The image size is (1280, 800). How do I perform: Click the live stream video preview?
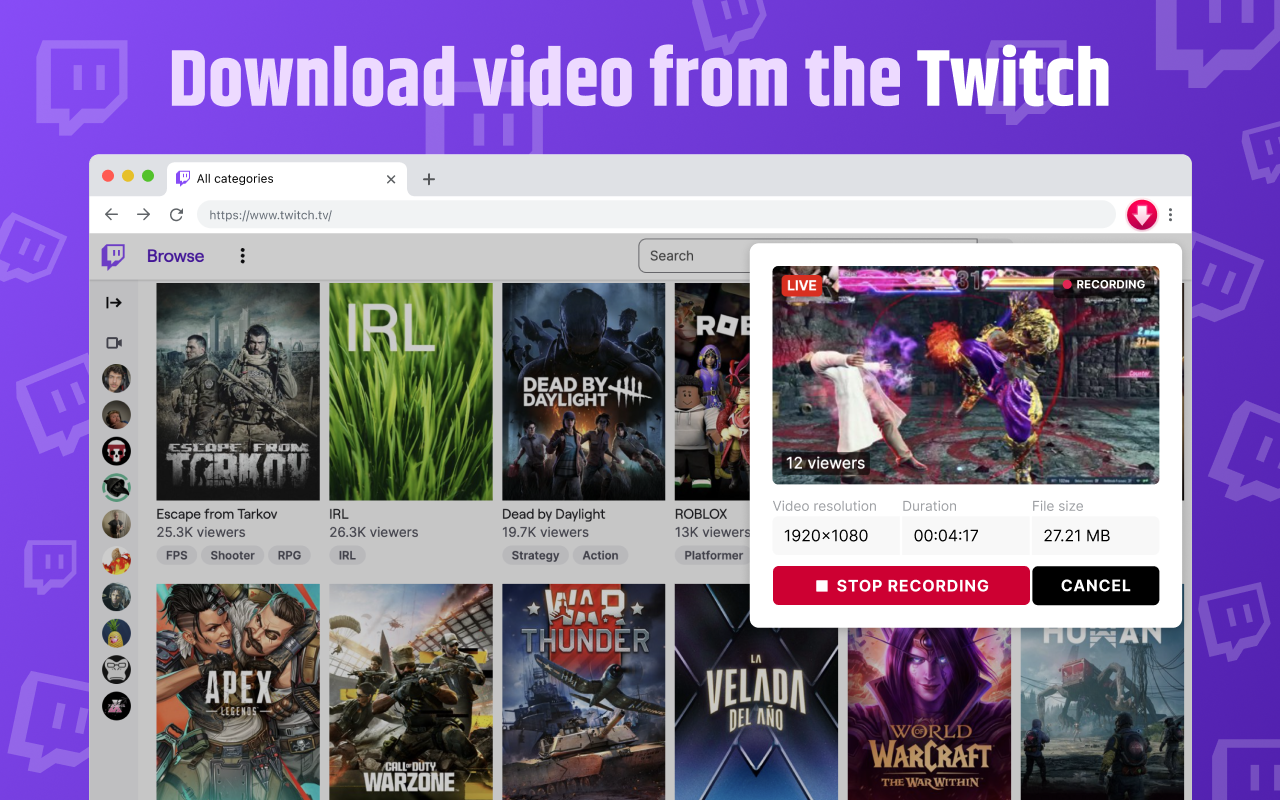tap(966, 375)
